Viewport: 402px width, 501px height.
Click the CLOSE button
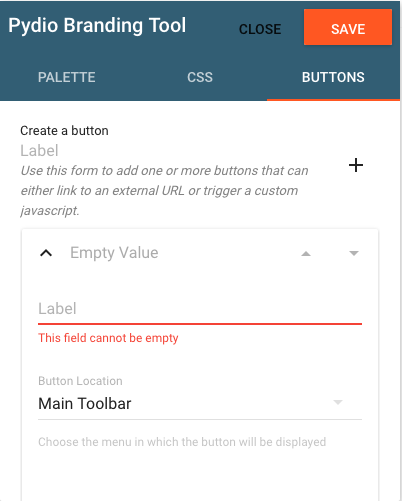click(260, 29)
